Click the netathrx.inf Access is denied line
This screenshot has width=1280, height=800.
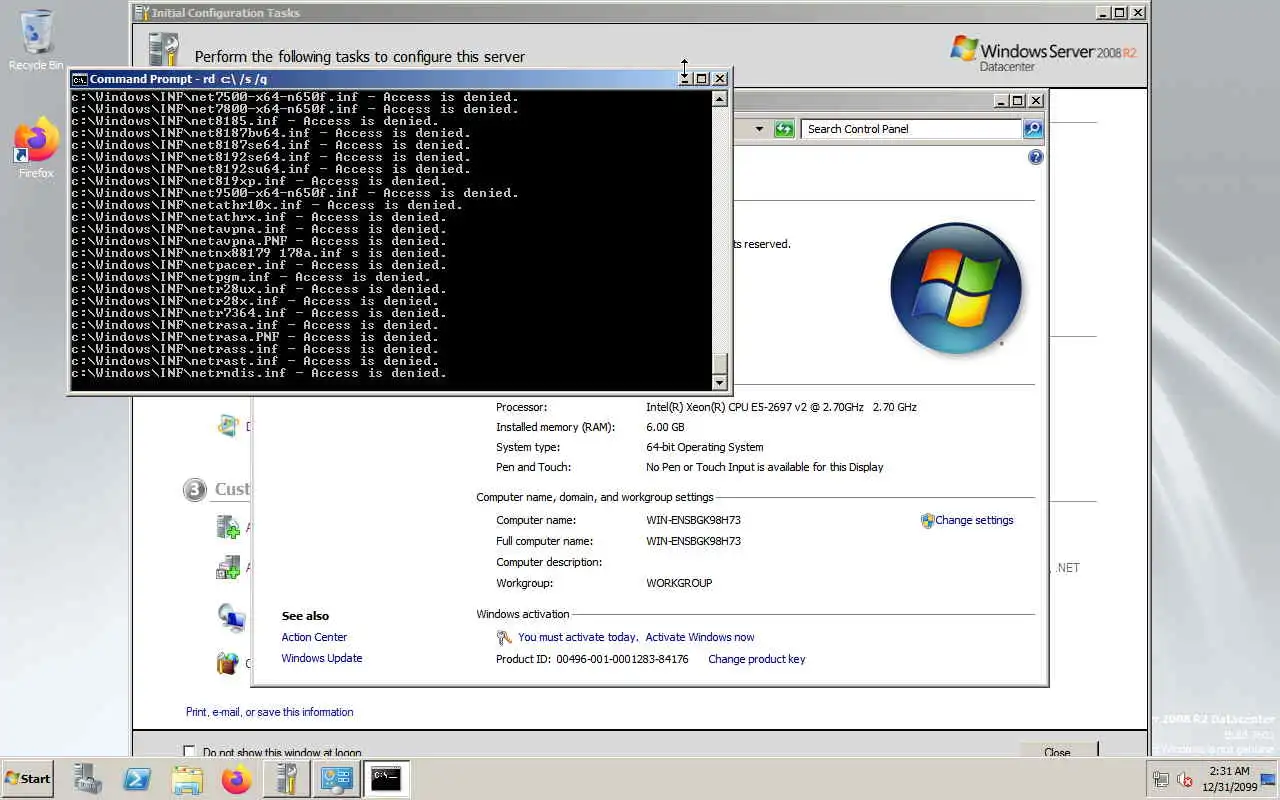(259, 217)
